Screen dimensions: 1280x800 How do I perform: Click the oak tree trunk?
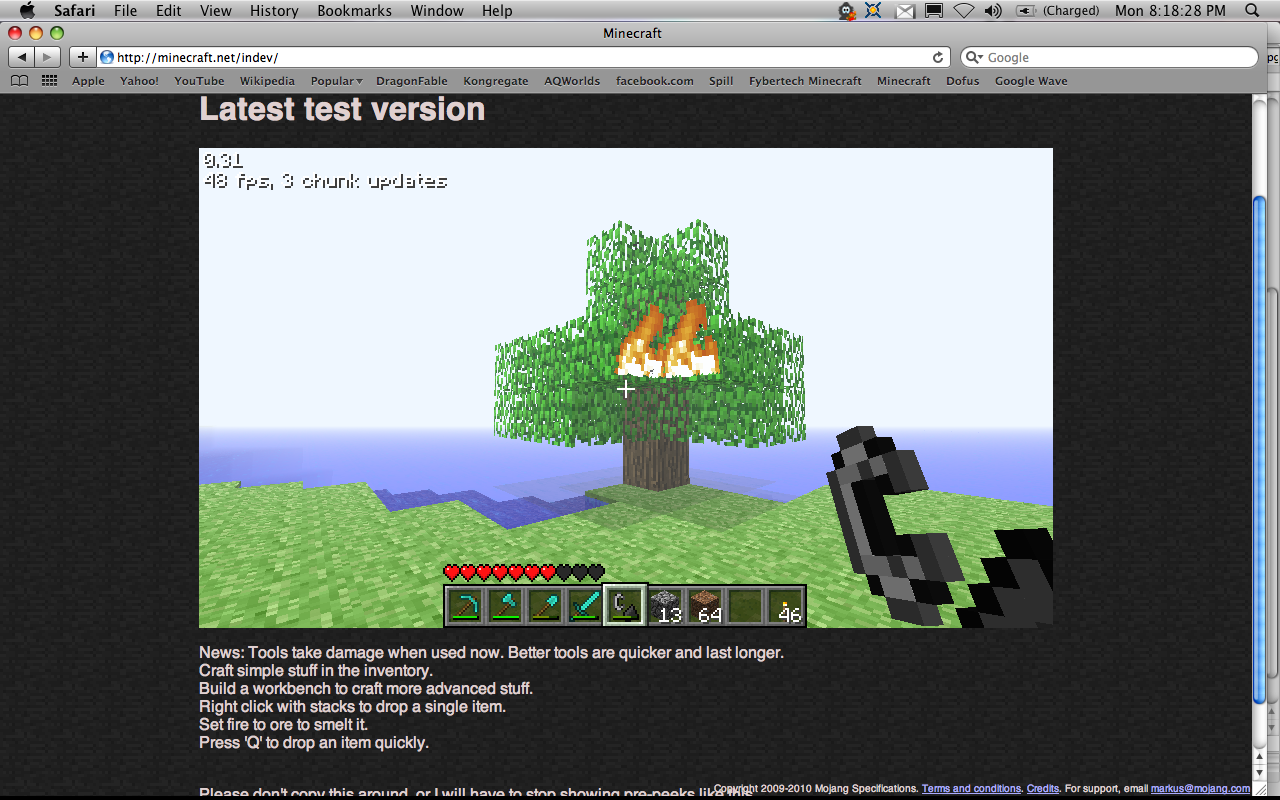[x=656, y=462]
